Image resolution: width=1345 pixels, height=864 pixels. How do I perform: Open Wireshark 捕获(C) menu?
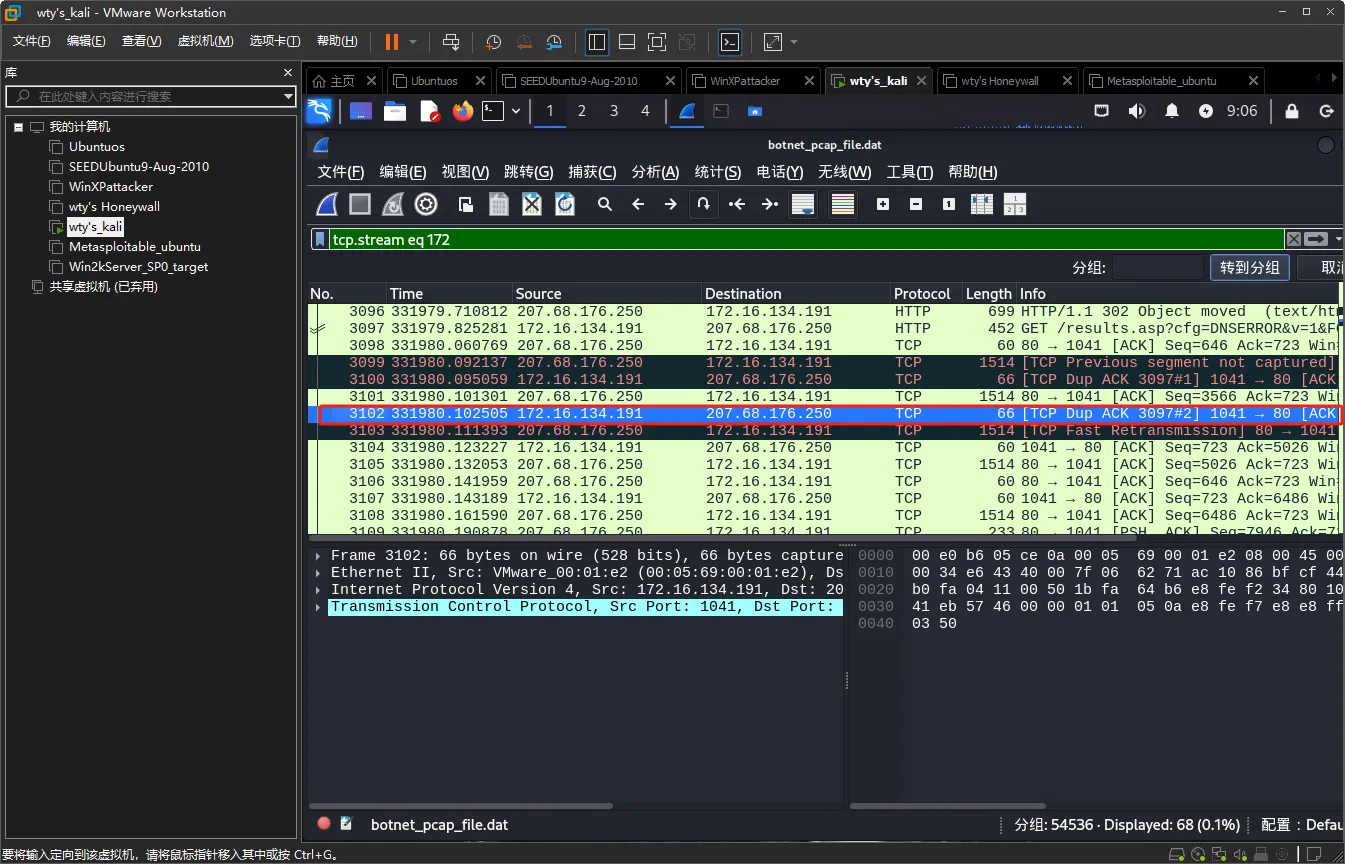(592, 172)
